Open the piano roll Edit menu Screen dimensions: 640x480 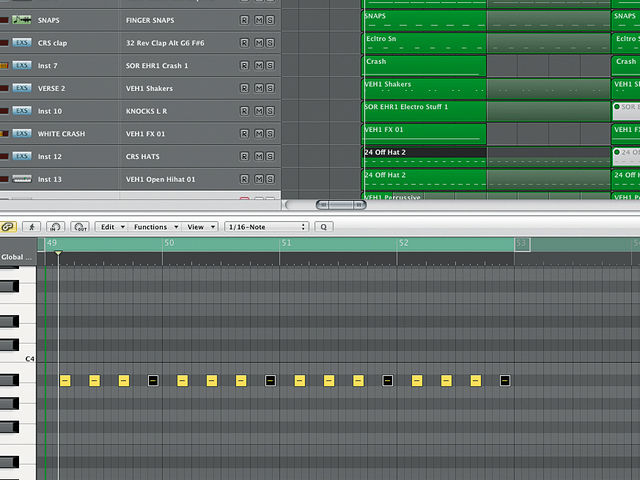(x=112, y=227)
